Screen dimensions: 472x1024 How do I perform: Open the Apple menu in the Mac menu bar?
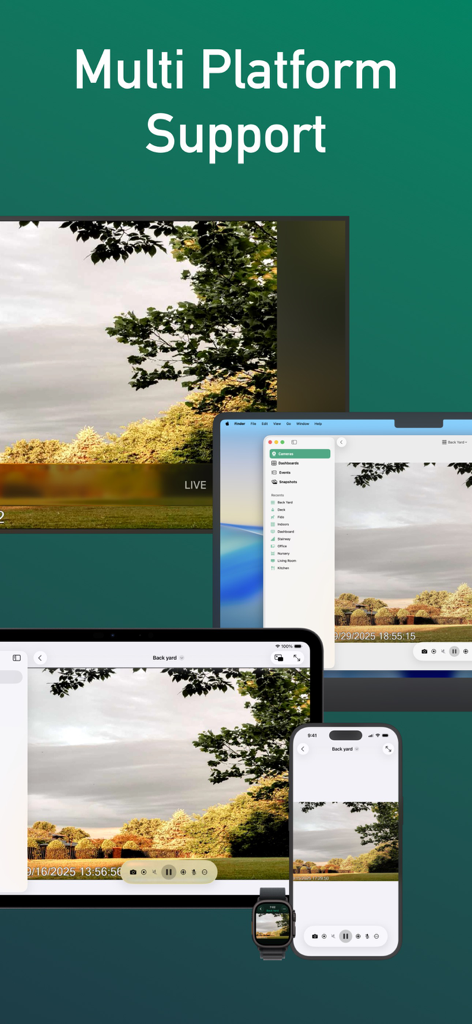[227, 423]
